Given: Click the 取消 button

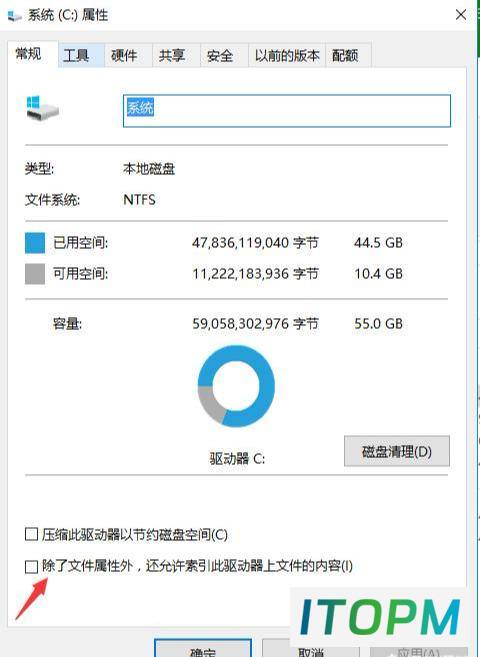Looking at the screenshot, I should [x=311, y=648].
